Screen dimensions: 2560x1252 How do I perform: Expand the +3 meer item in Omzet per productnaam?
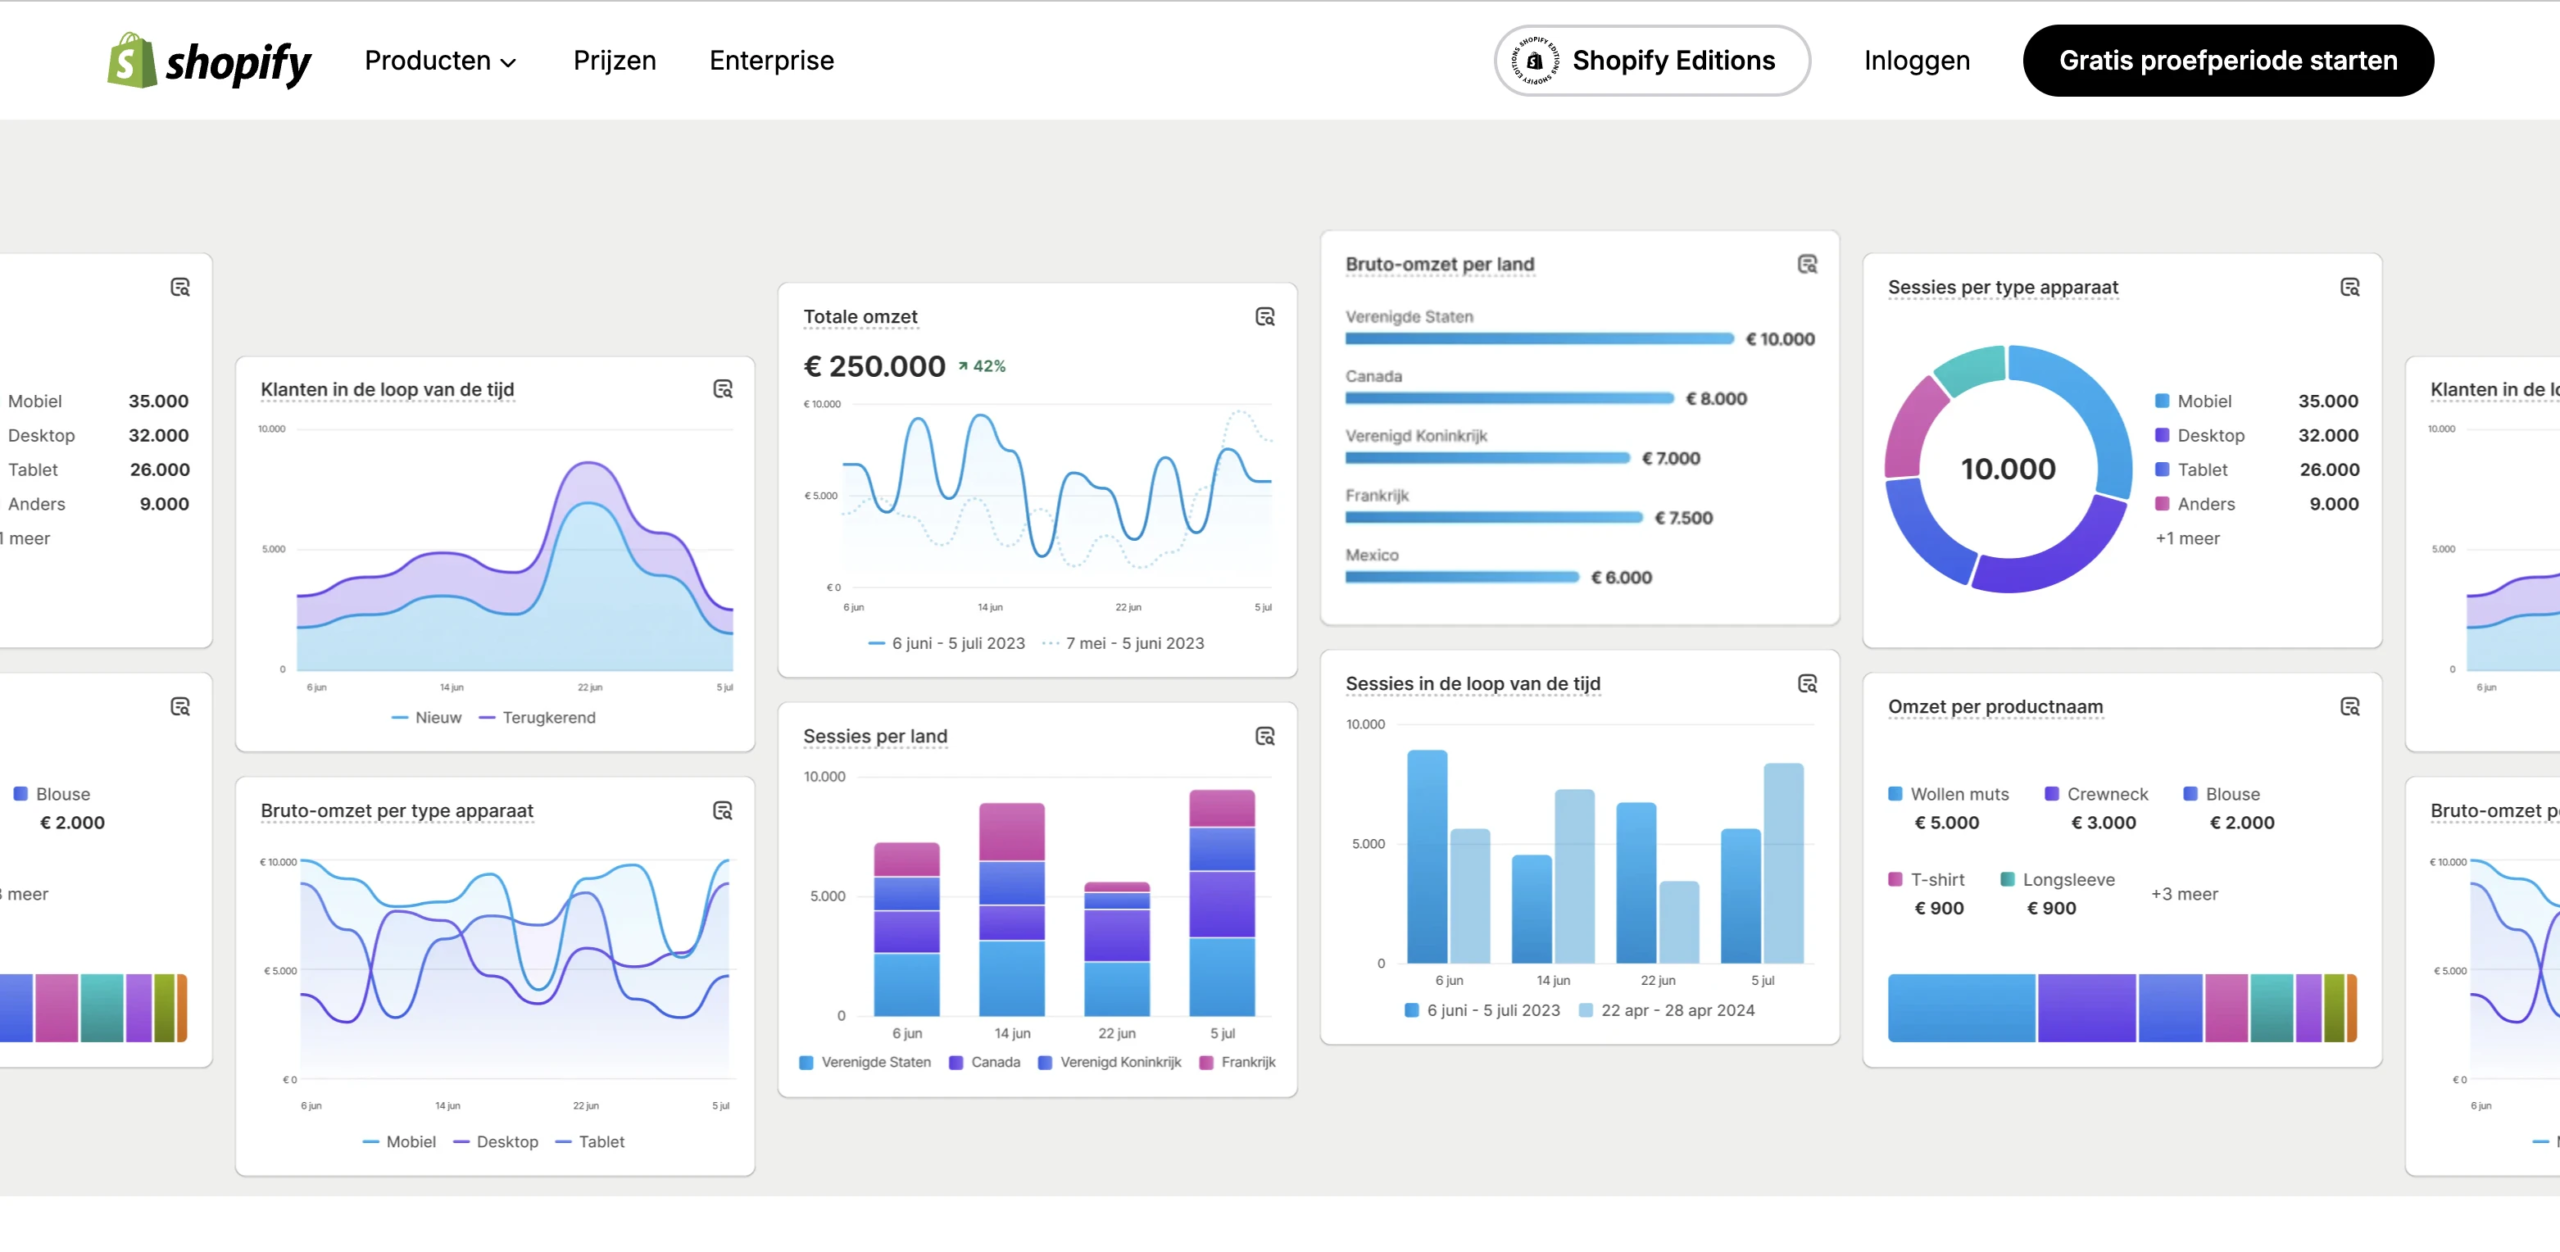click(x=2184, y=893)
